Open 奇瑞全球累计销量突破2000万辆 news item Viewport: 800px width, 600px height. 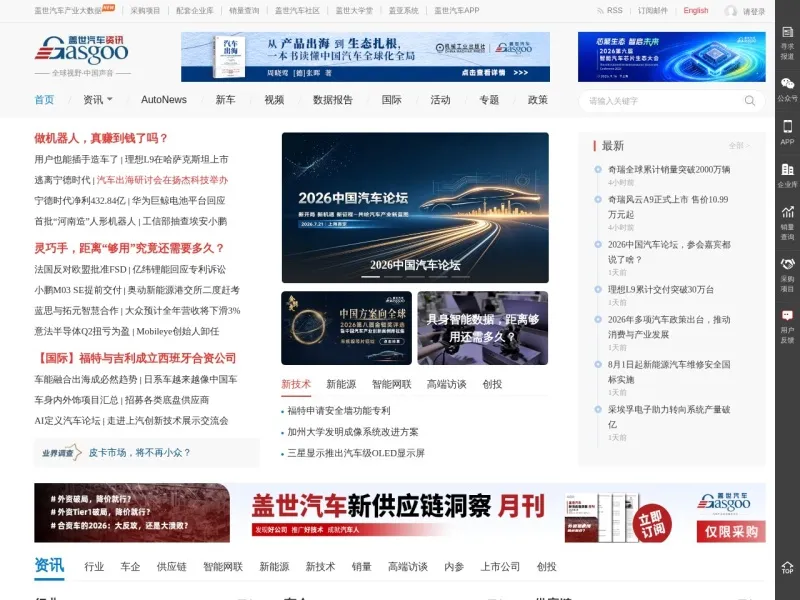click(669, 169)
